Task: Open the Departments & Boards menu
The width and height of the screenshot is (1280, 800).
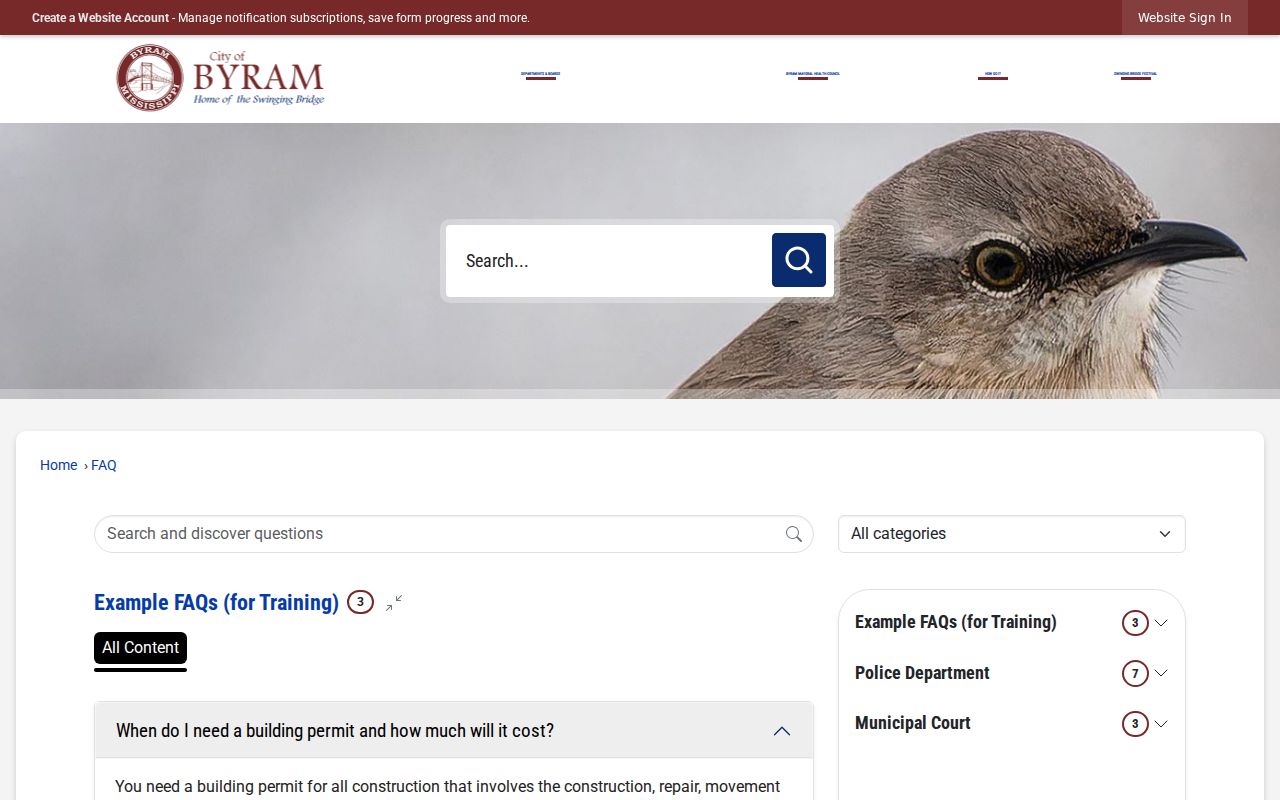Action: (x=541, y=74)
